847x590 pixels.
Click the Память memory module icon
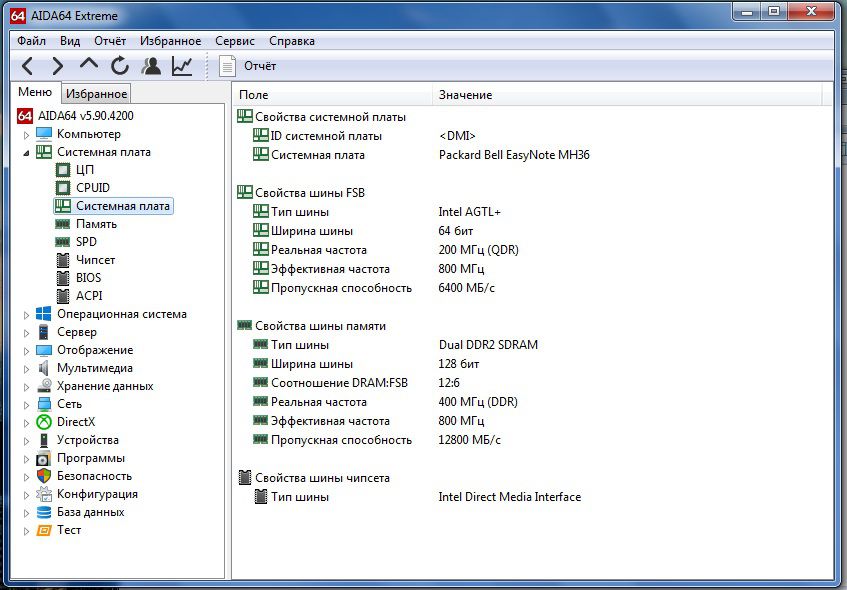point(63,224)
